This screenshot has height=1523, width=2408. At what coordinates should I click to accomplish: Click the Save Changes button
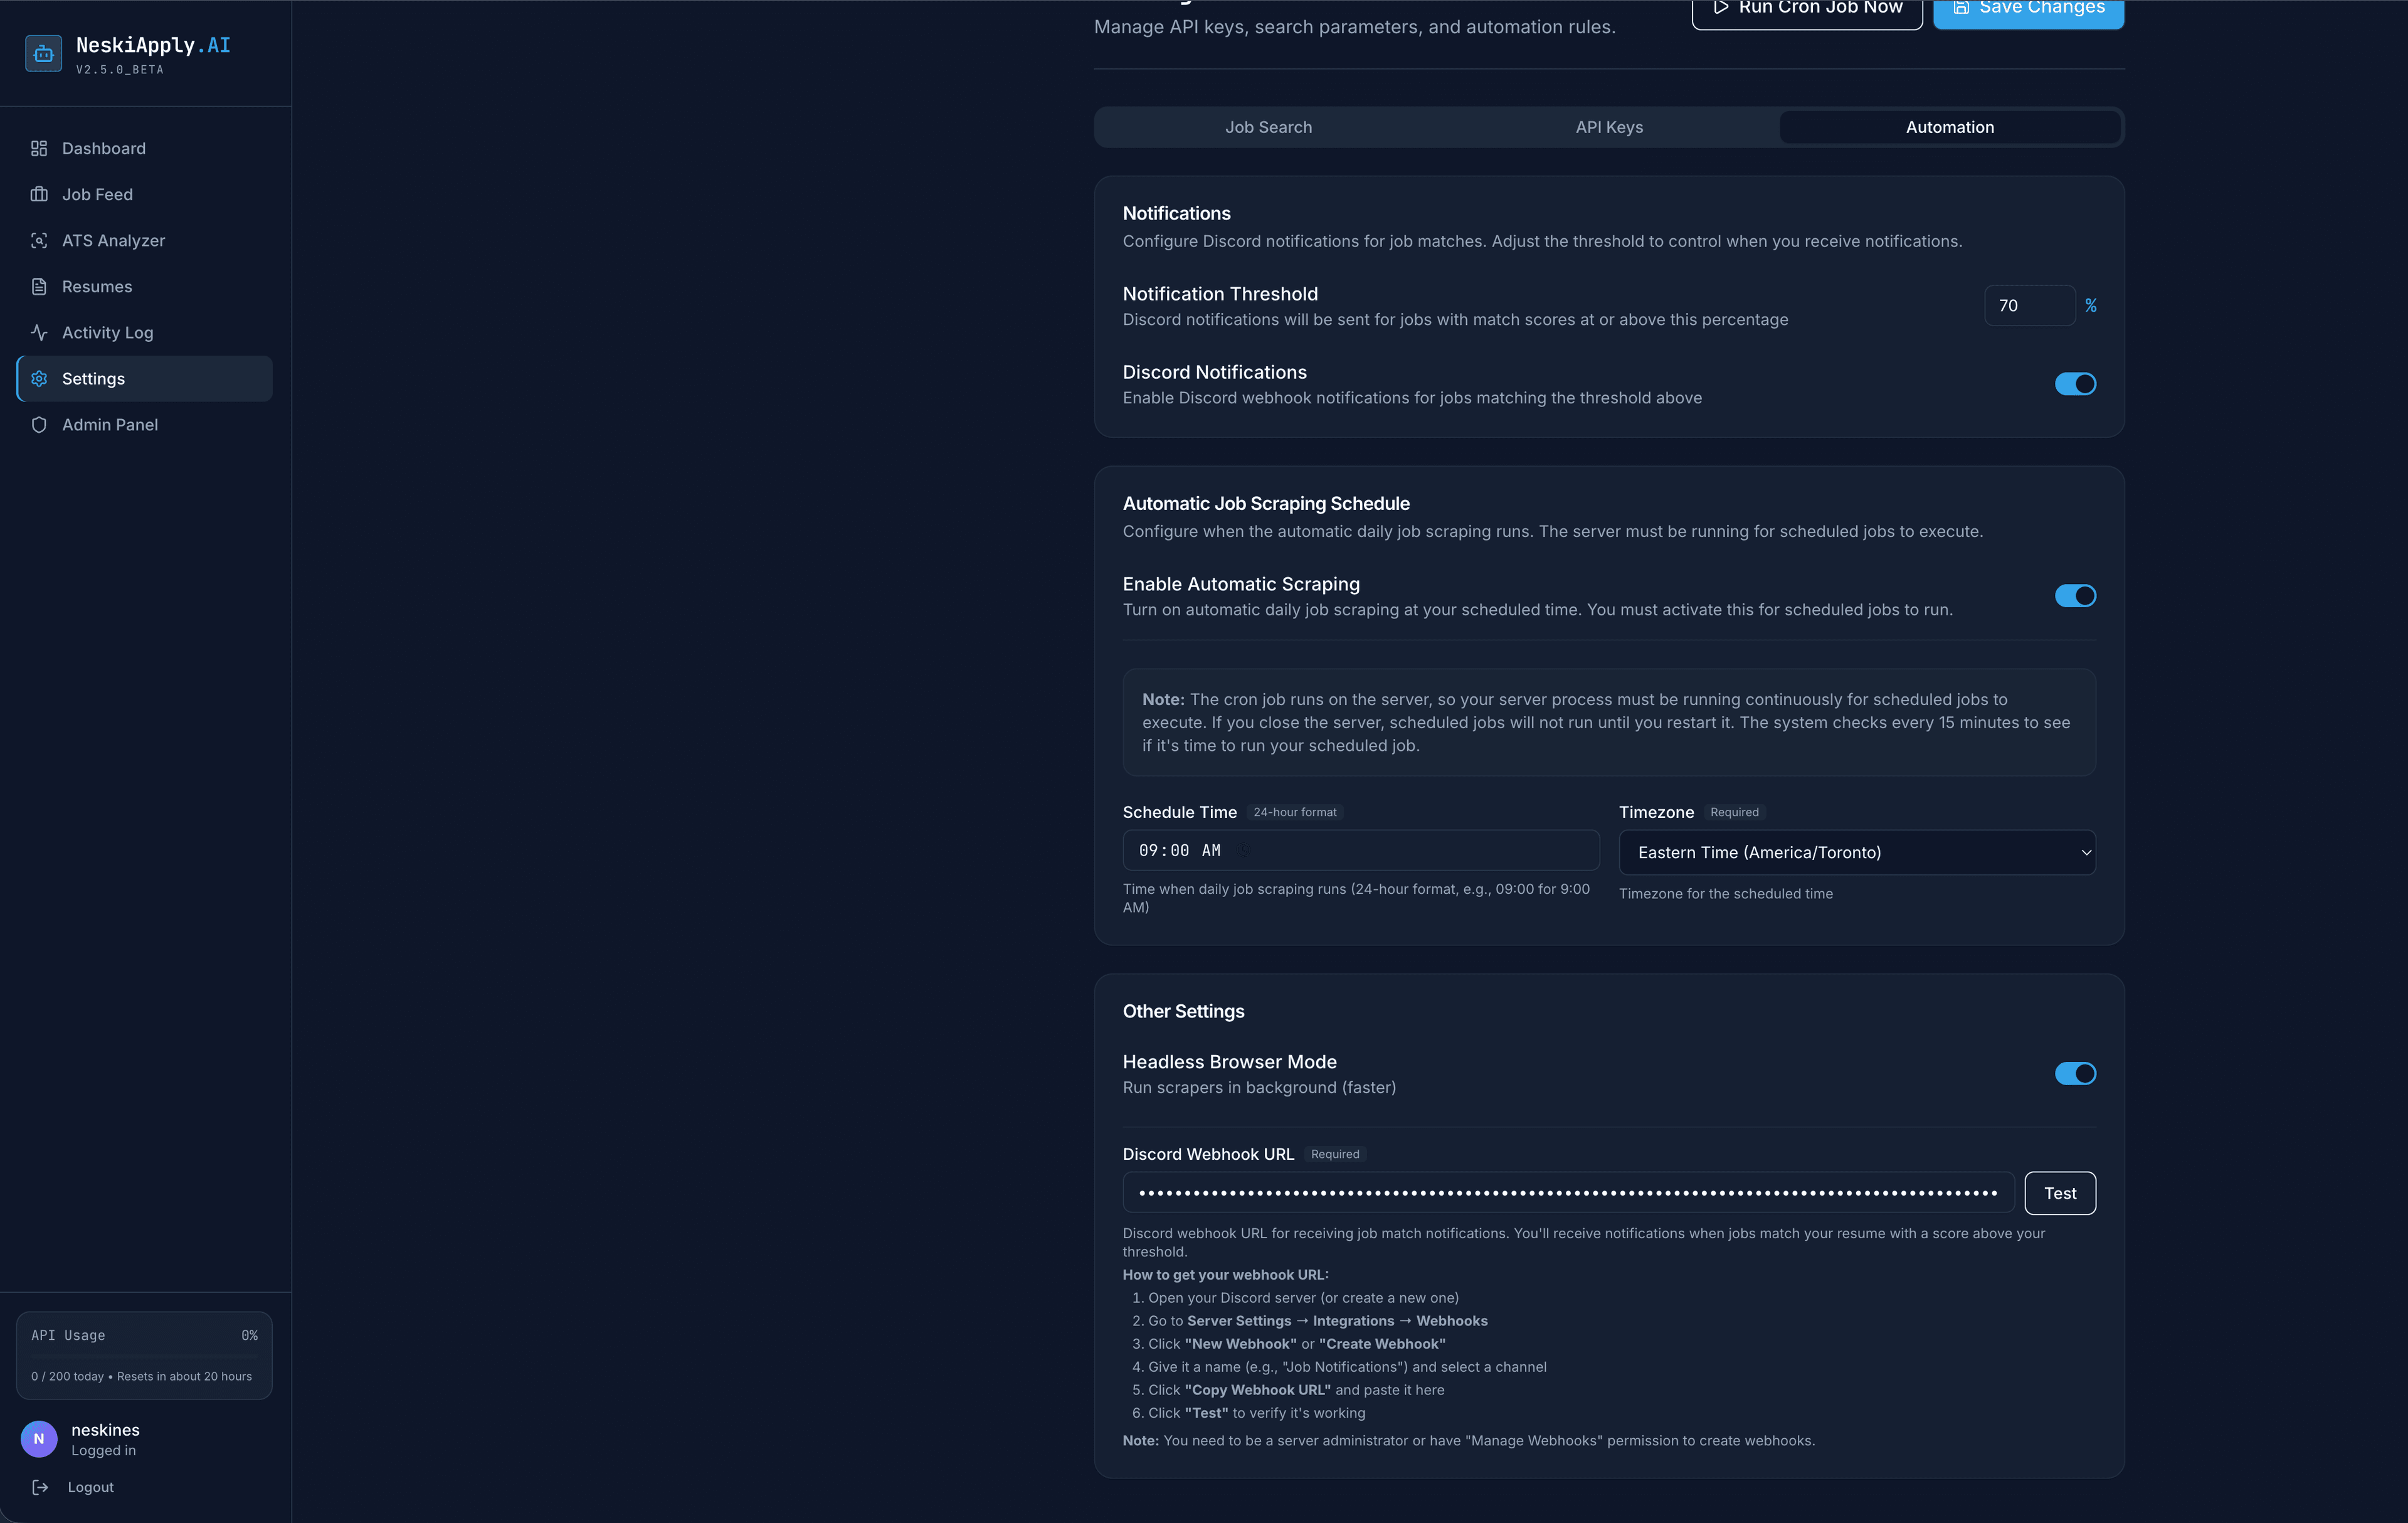[x=2027, y=9]
